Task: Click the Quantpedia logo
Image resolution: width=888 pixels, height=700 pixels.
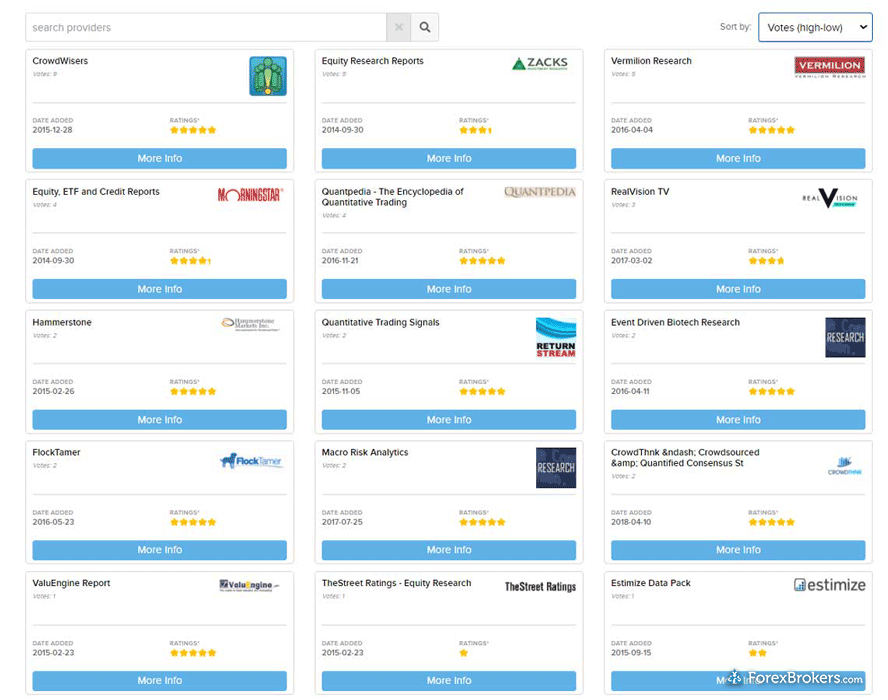Action: click(x=540, y=192)
